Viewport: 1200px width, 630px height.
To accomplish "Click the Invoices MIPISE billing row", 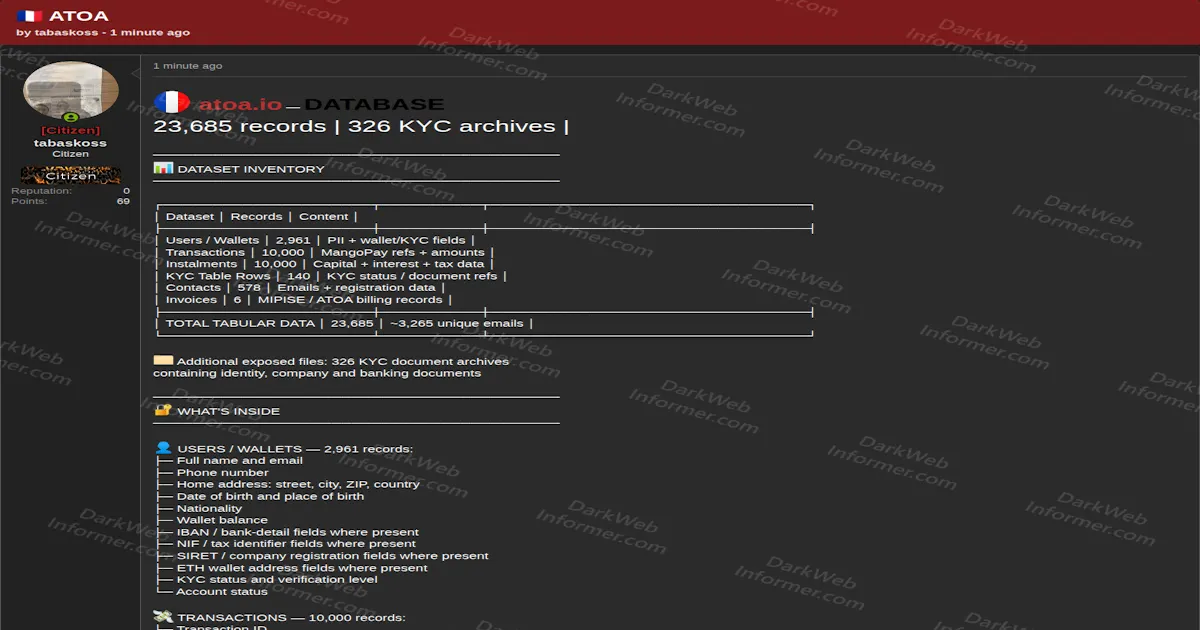I will click(x=304, y=299).
